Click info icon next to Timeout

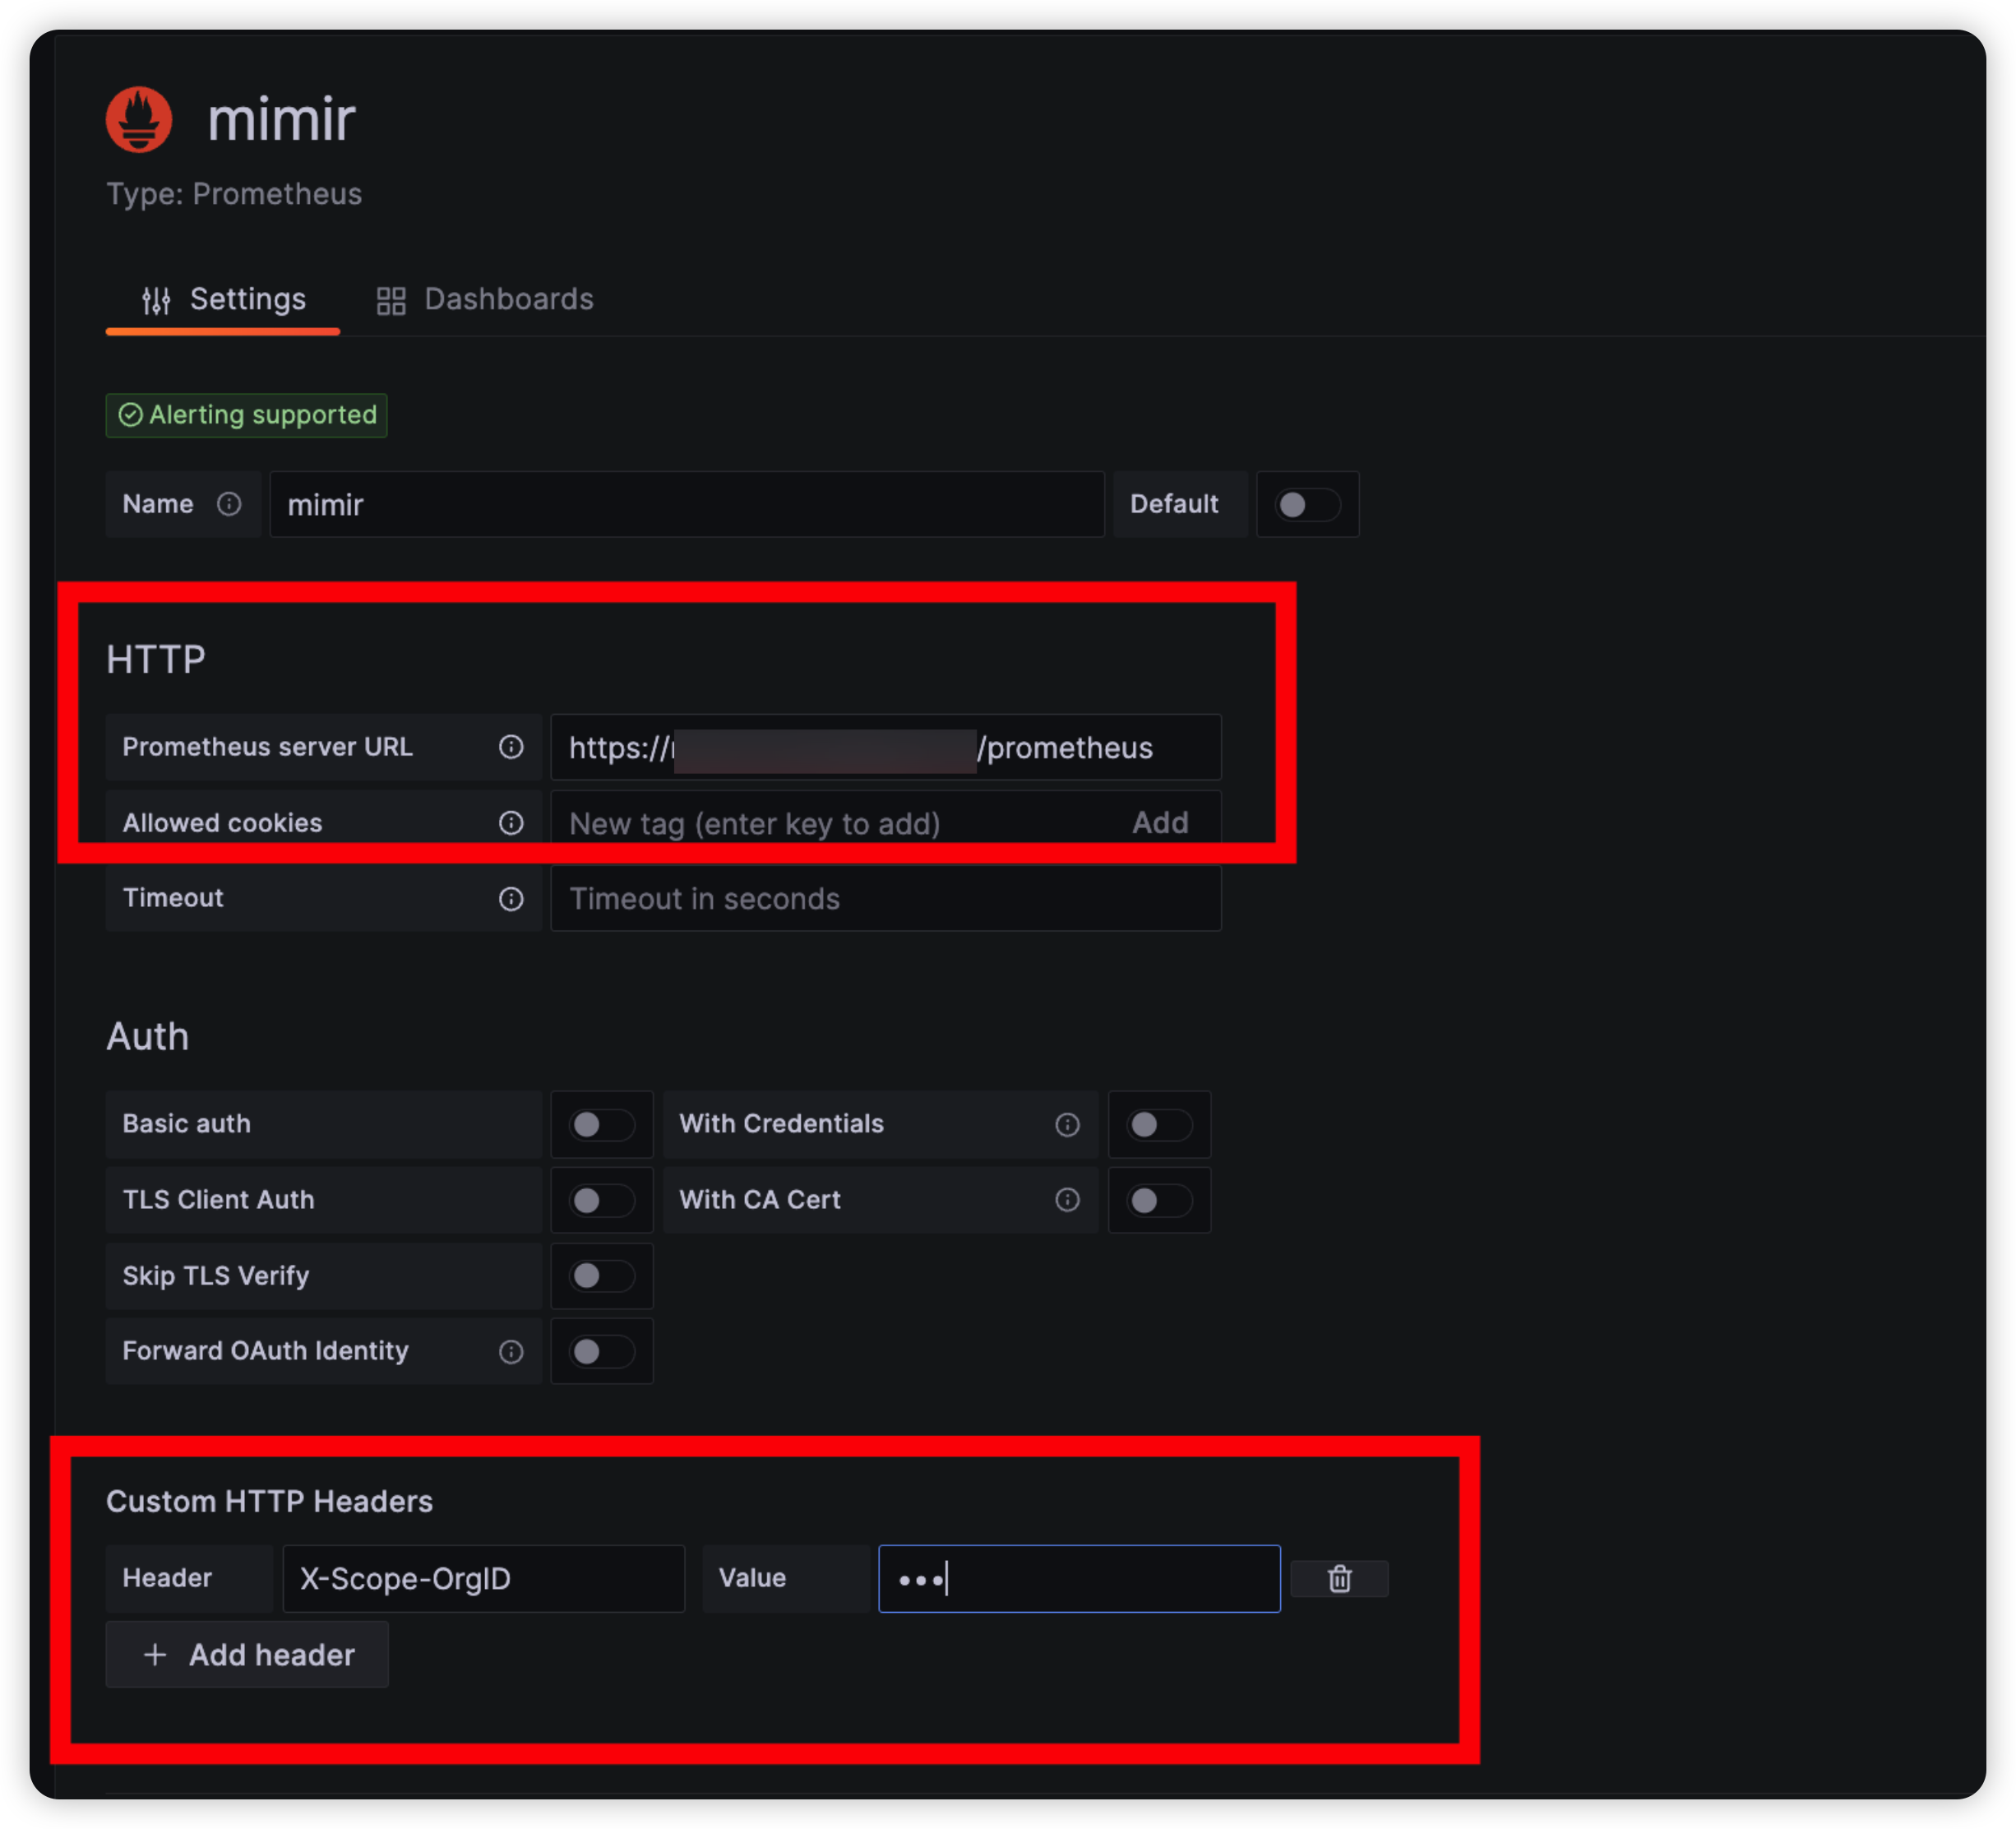click(511, 899)
